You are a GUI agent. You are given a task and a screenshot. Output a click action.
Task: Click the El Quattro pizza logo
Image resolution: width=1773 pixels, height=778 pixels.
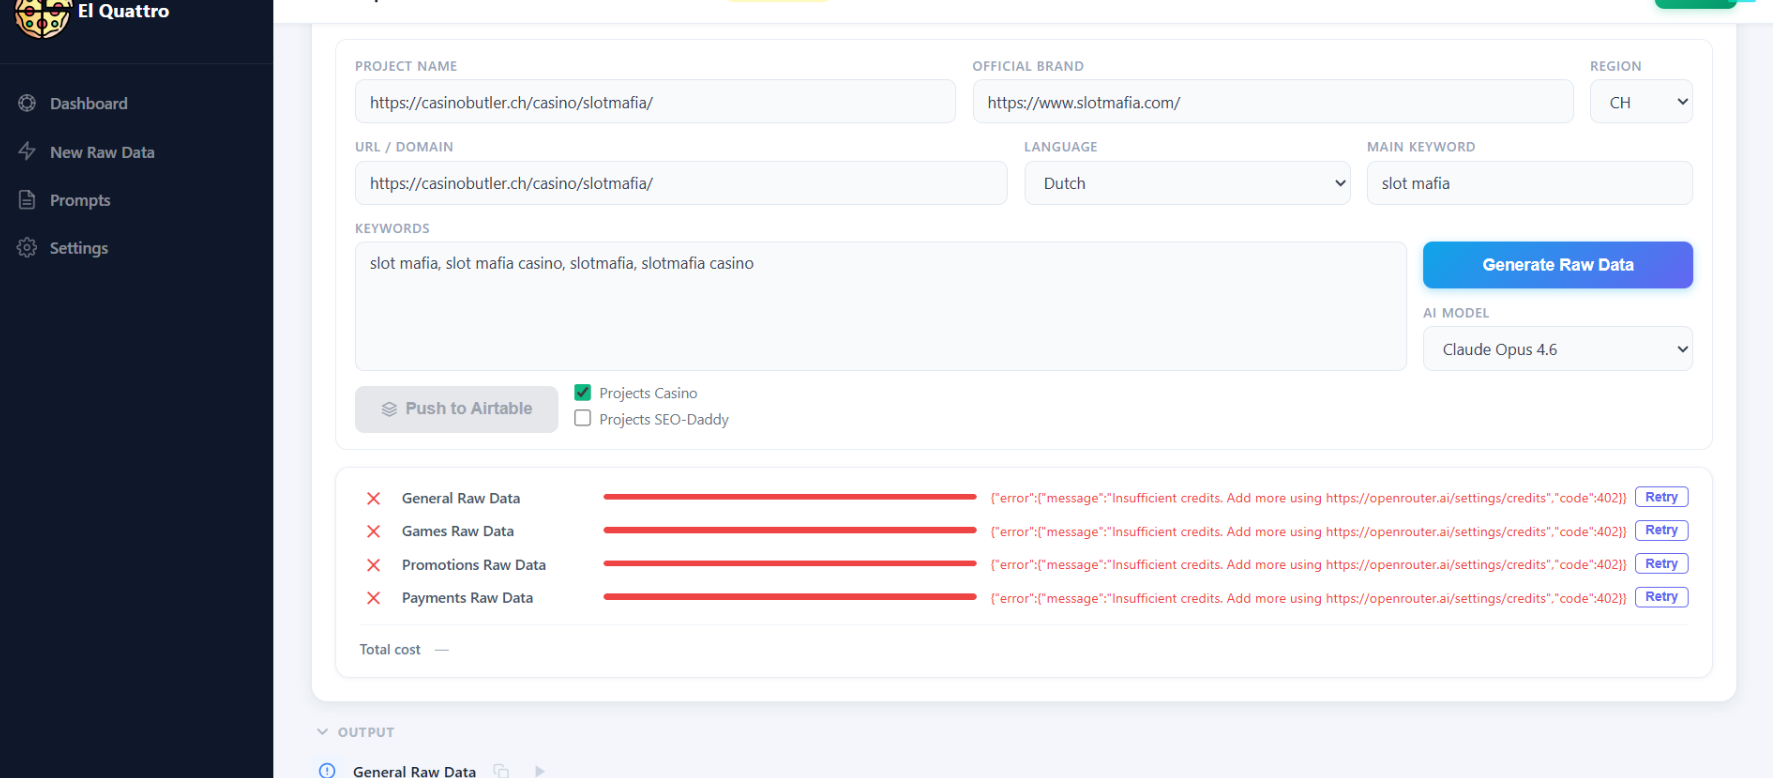pos(42,17)
